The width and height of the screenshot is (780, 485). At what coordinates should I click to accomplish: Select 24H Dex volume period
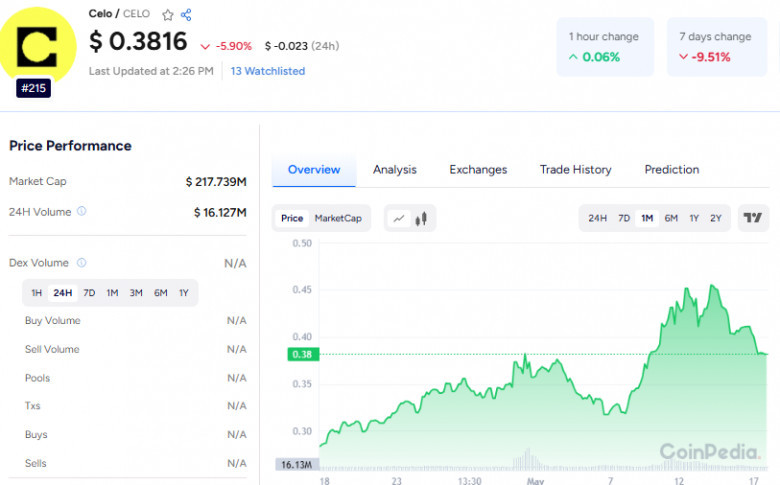coord(63,293)
